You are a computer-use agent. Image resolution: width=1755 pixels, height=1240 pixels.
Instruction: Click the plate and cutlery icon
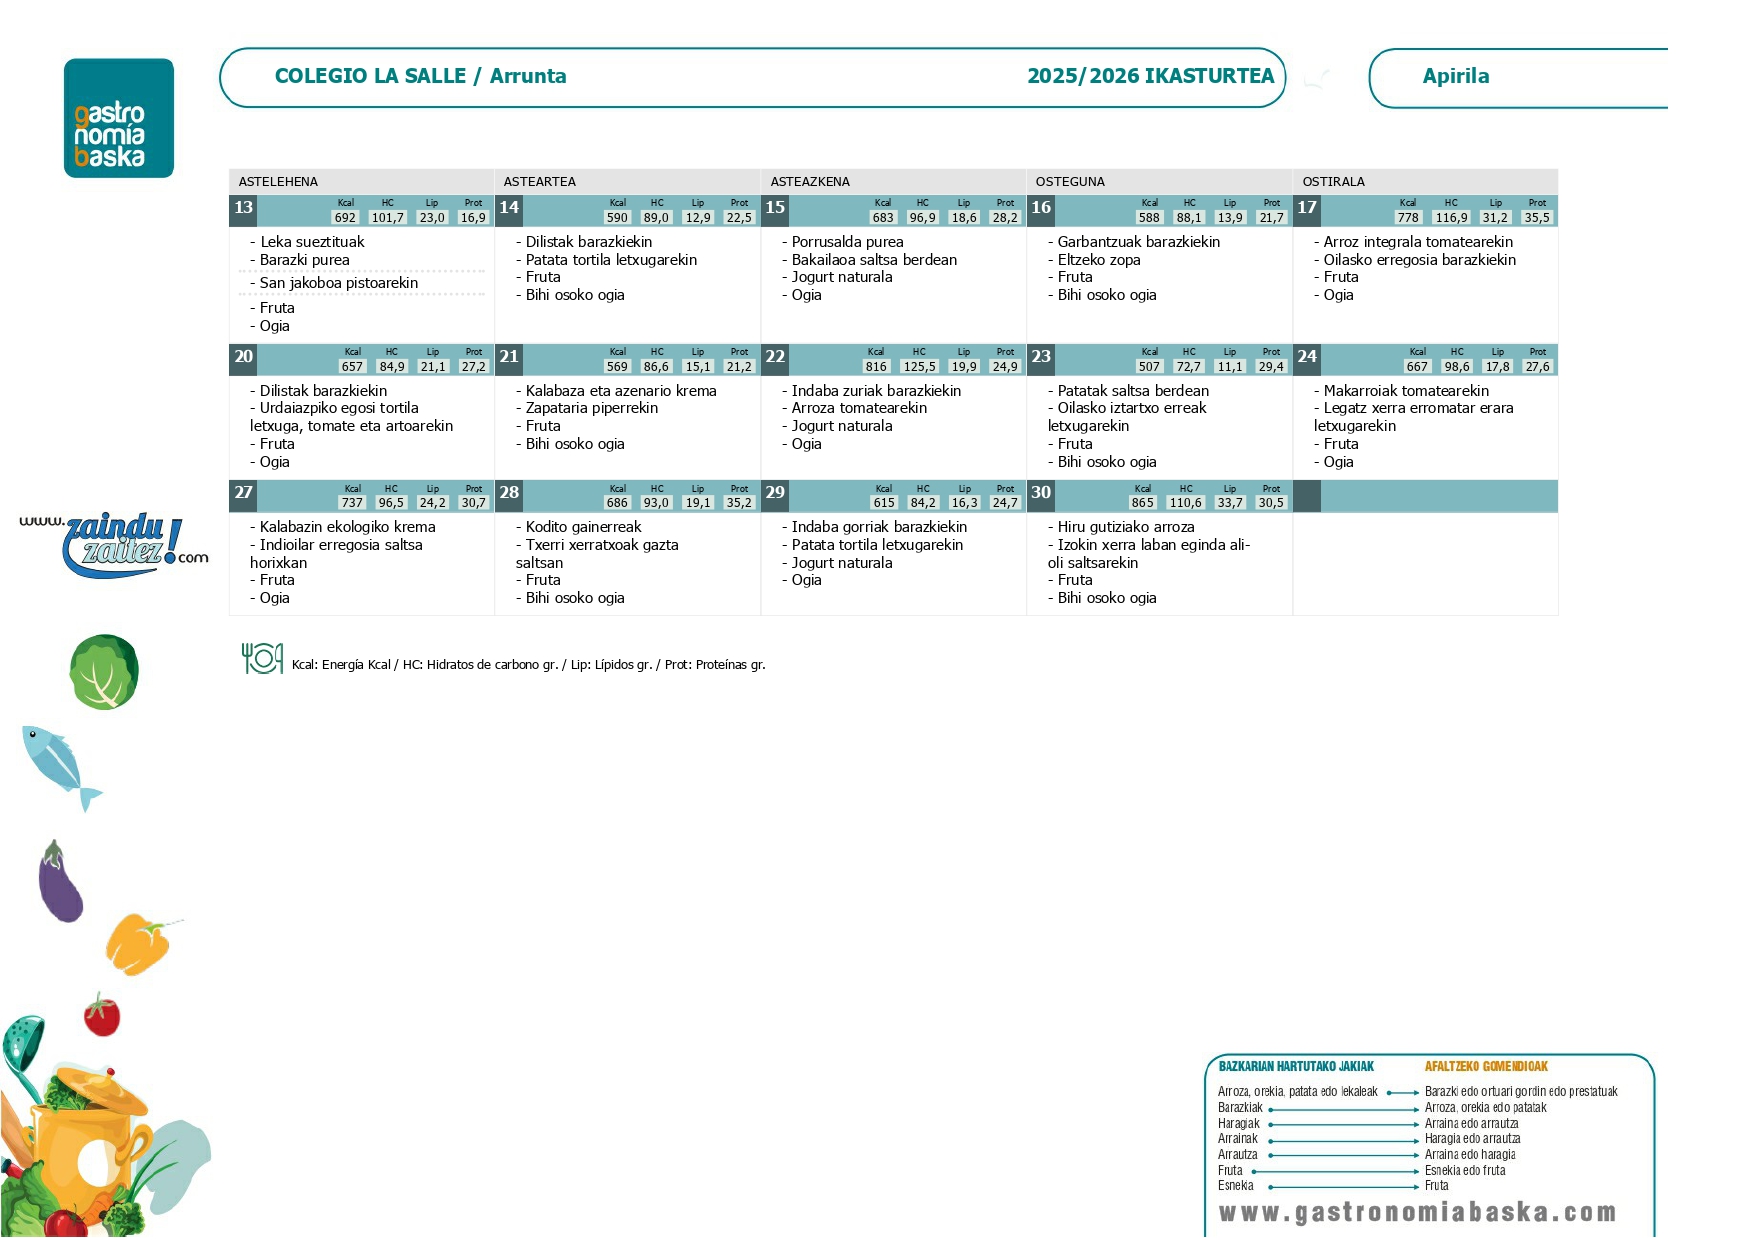click(x=262, y=658)
